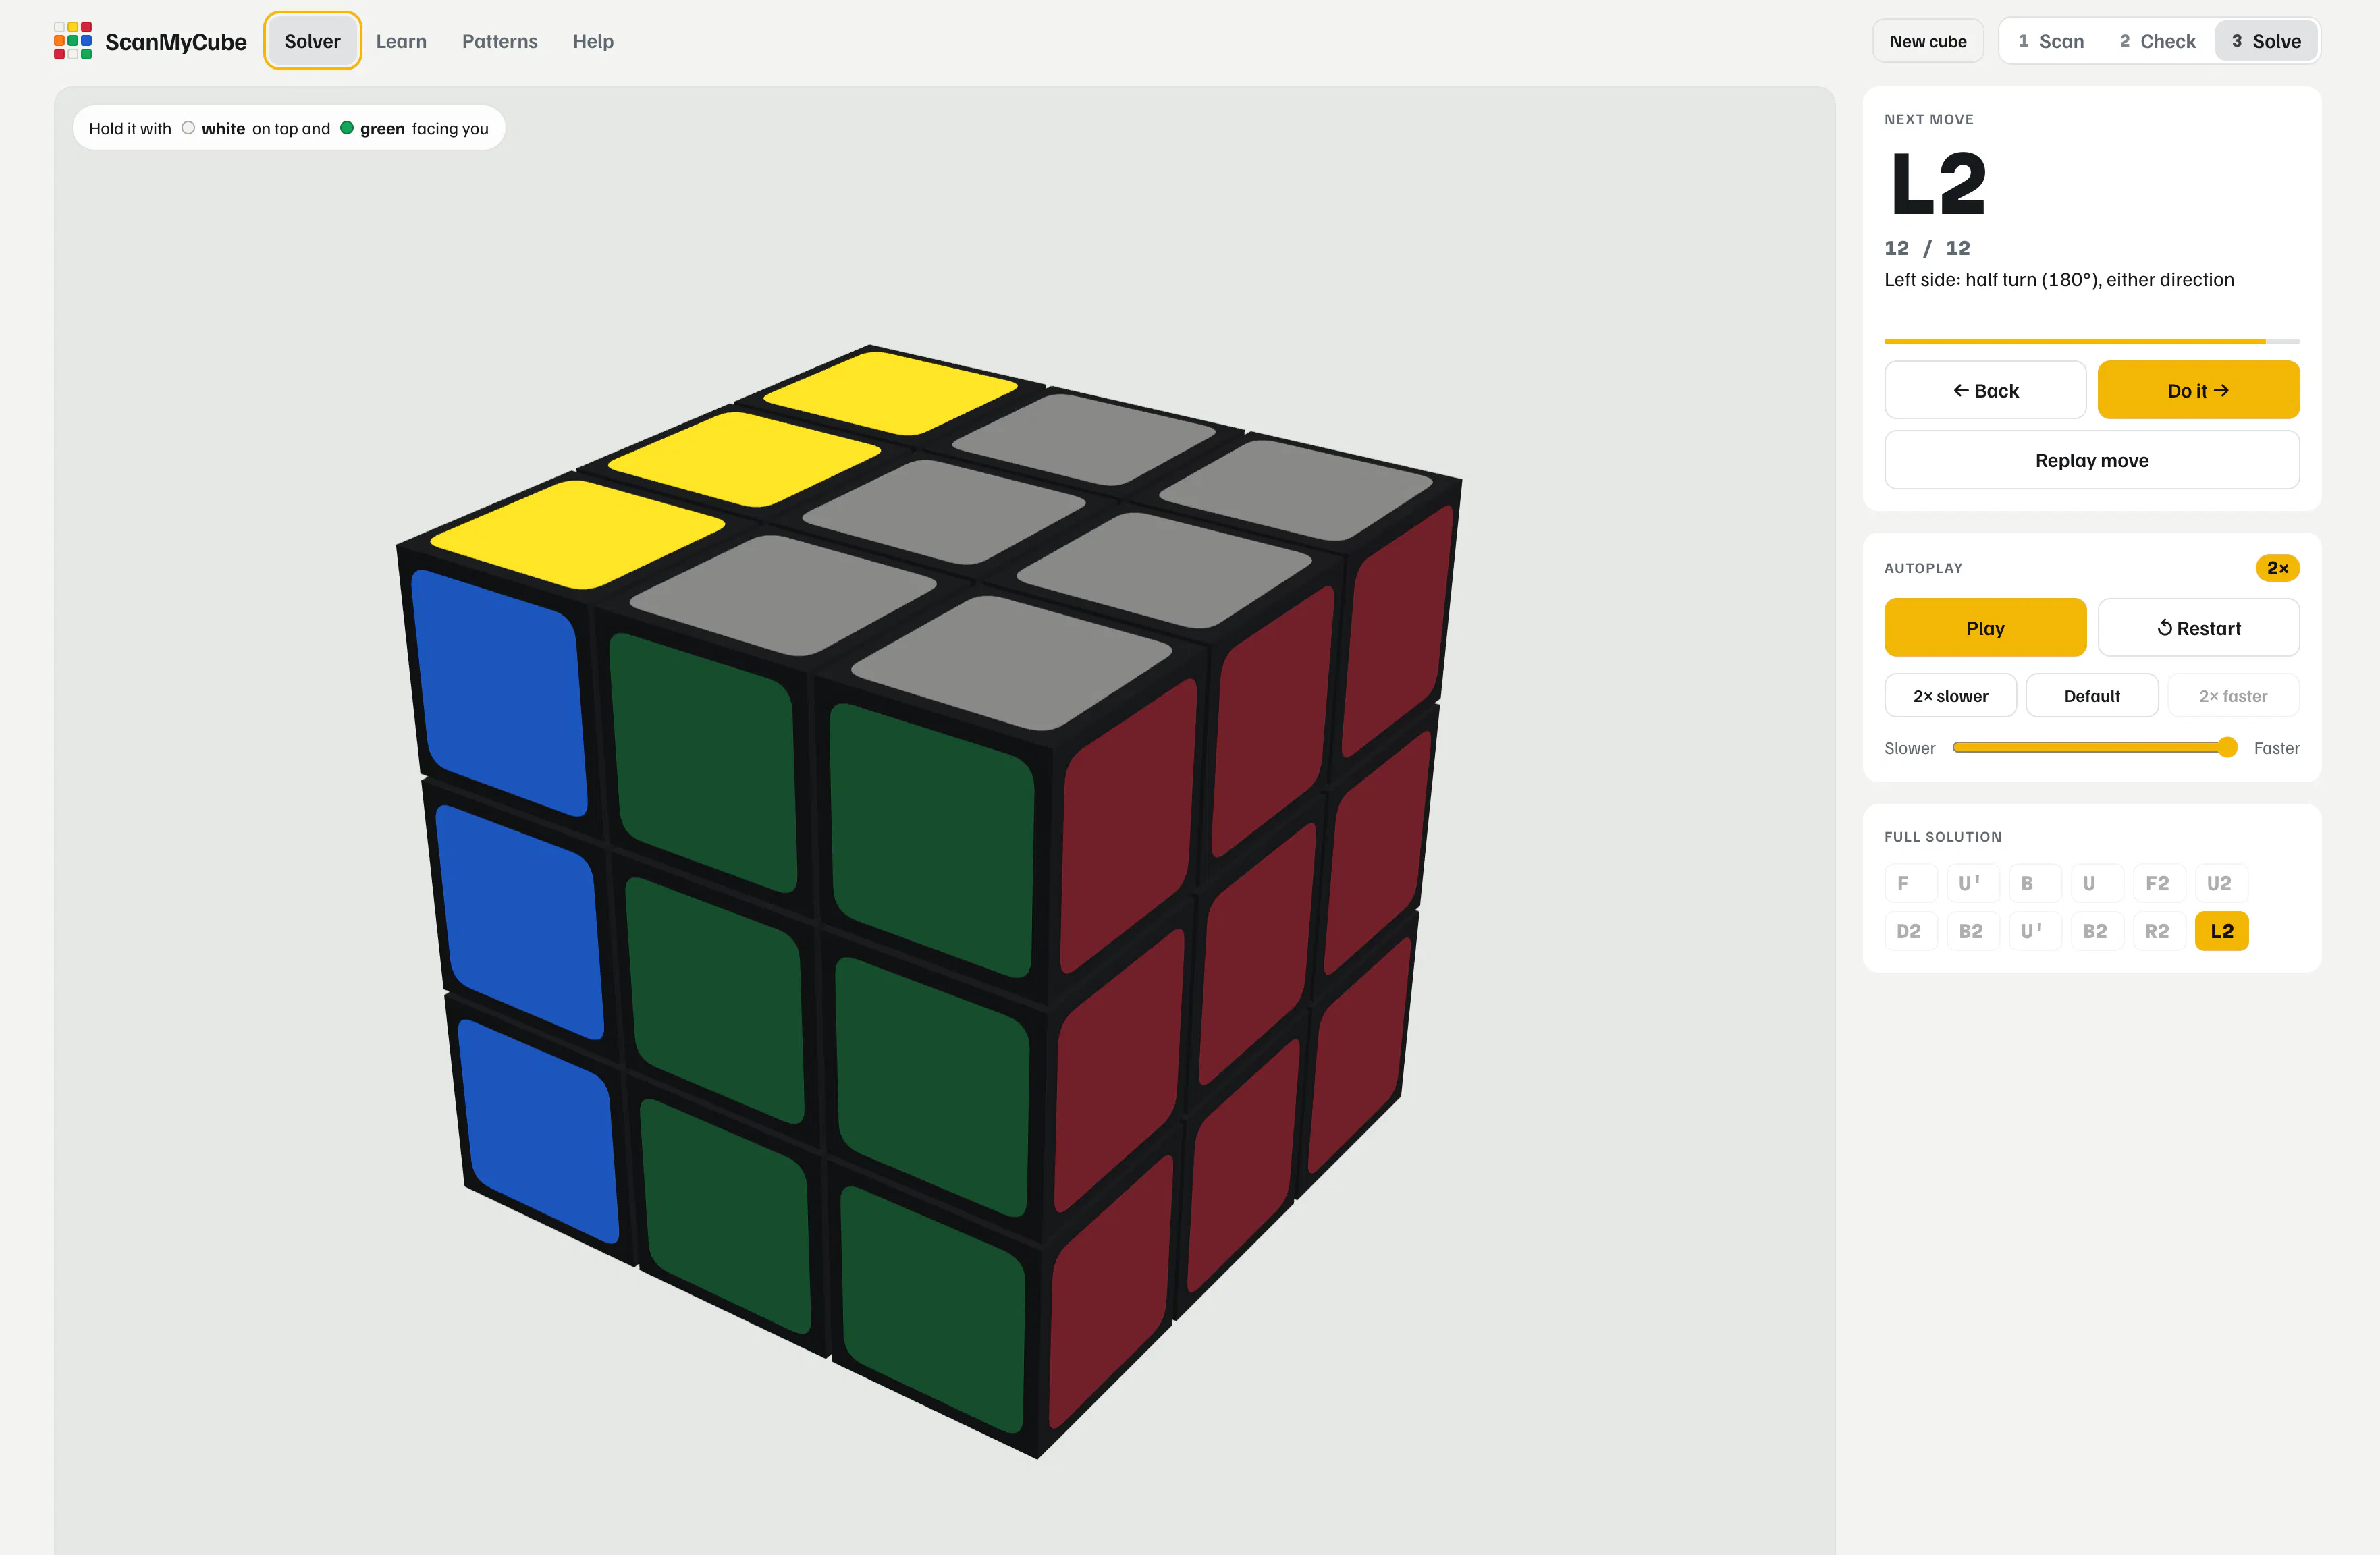Jump to the U move chip after B

tap(2097, 883)
